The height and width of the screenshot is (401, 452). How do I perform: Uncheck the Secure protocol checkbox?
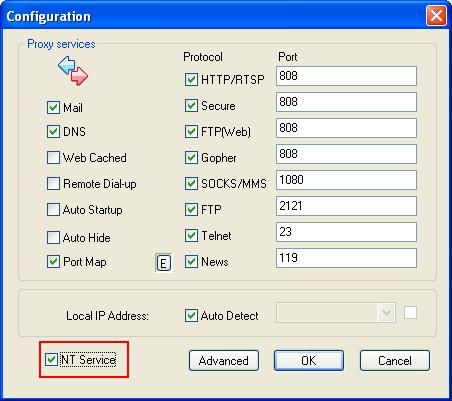pyautogui.click(x=191, y=106)
